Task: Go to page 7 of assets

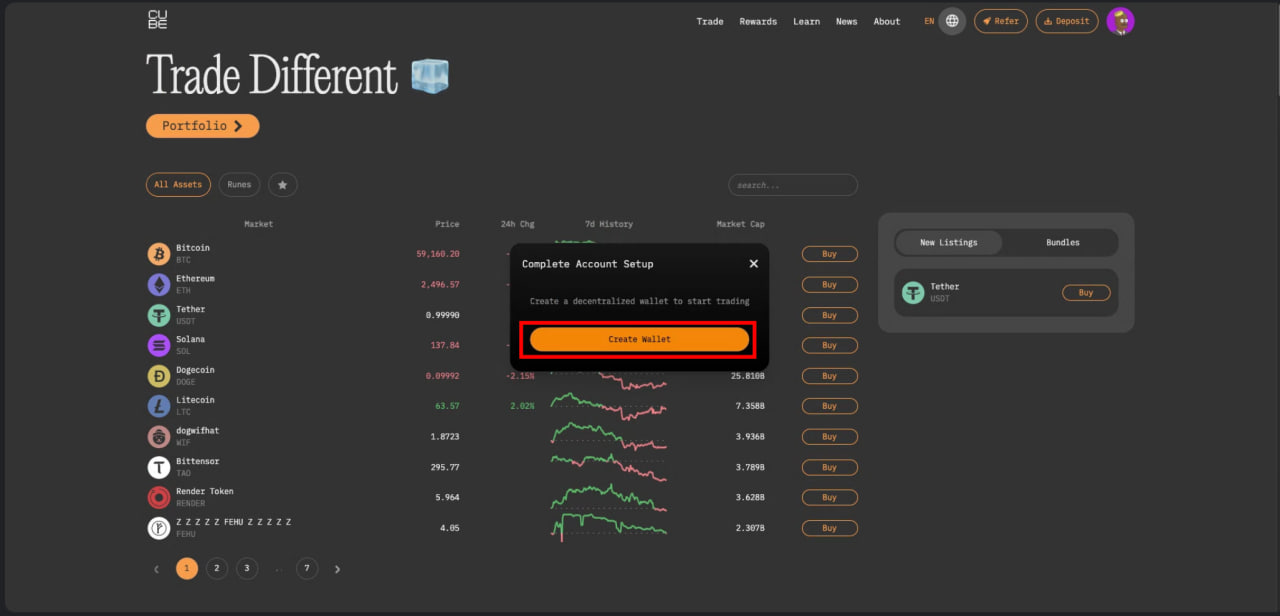Action: point(307,569)
